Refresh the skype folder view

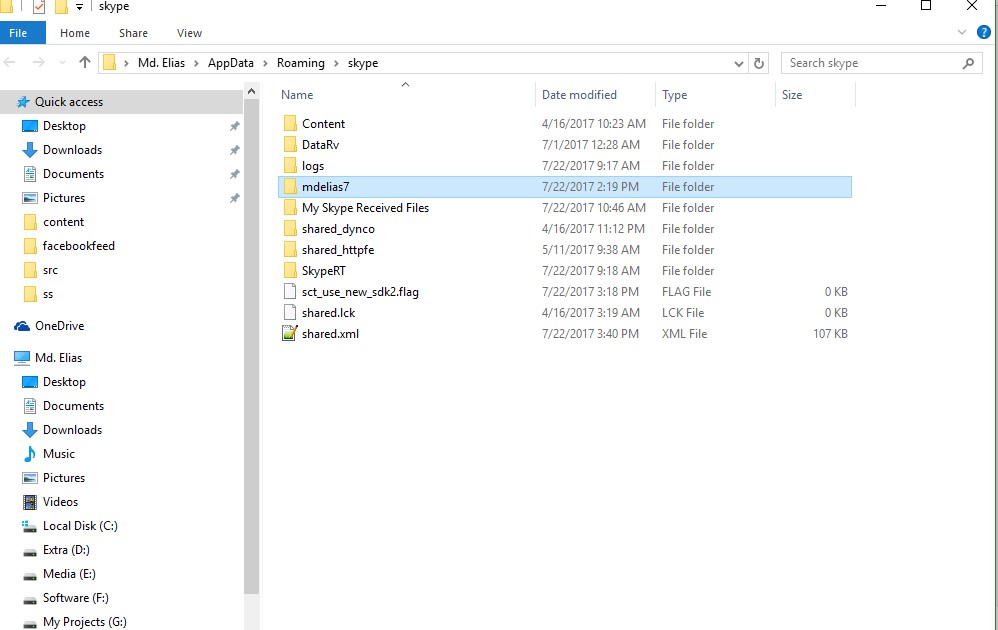[x=759, y=63]
